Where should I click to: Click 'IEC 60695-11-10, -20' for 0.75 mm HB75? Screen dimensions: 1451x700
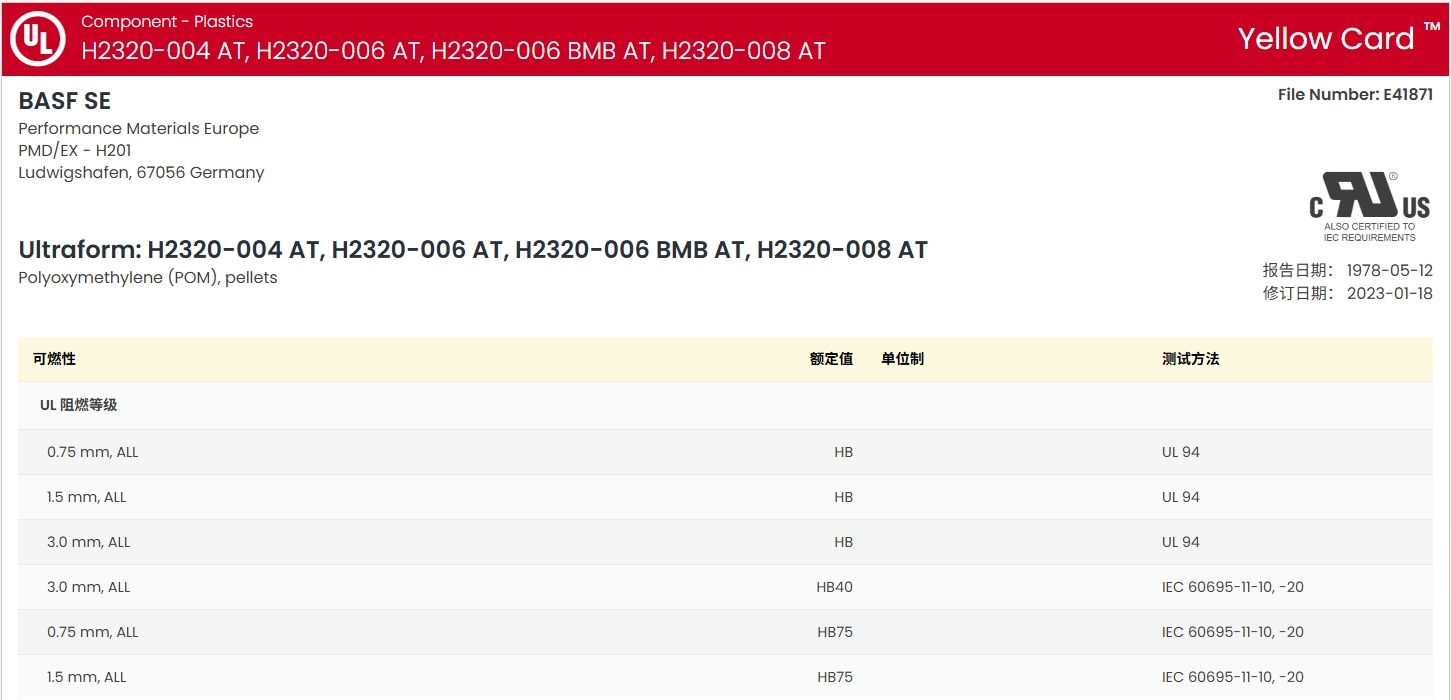tap(1233, 632)
